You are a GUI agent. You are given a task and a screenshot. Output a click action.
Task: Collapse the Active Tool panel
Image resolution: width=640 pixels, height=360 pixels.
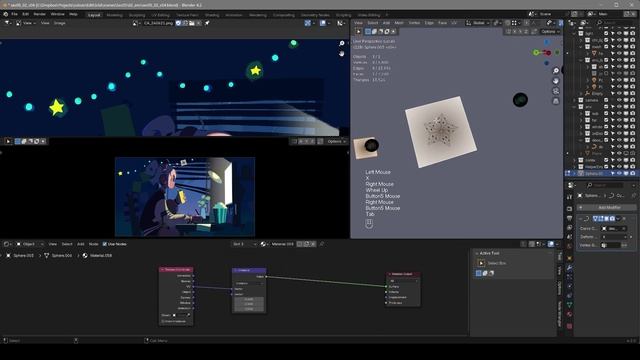pyautogui.click(x=477, y=253)
